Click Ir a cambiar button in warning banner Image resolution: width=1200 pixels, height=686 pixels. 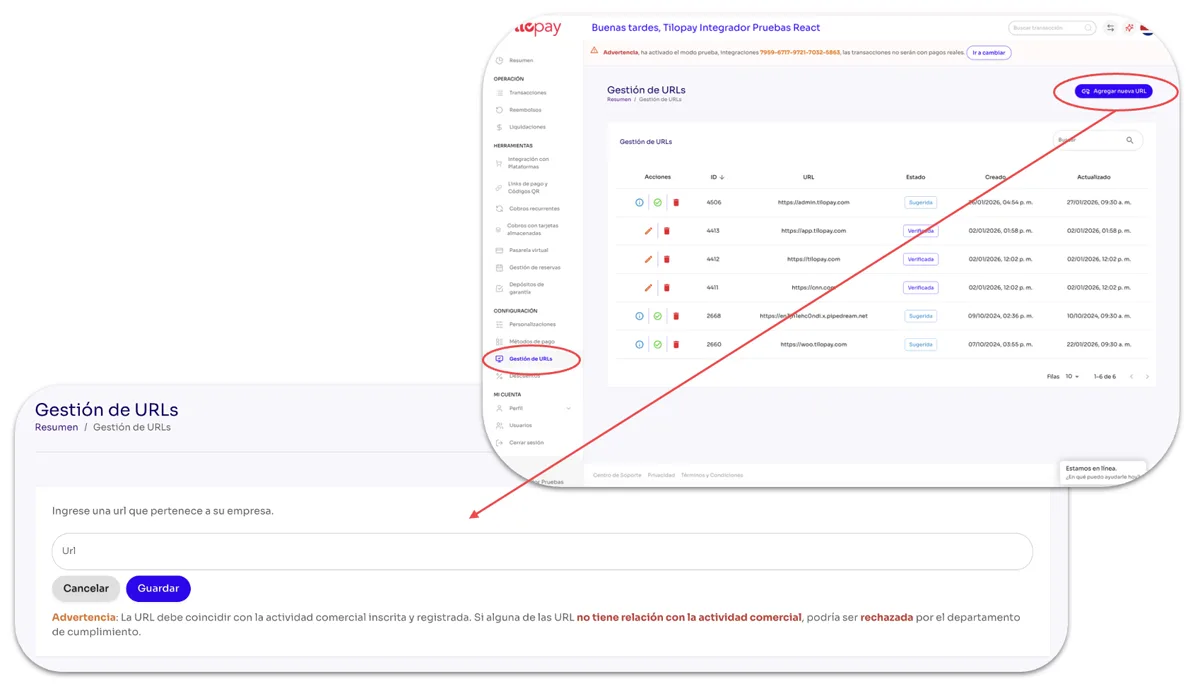tap(989, 52)
